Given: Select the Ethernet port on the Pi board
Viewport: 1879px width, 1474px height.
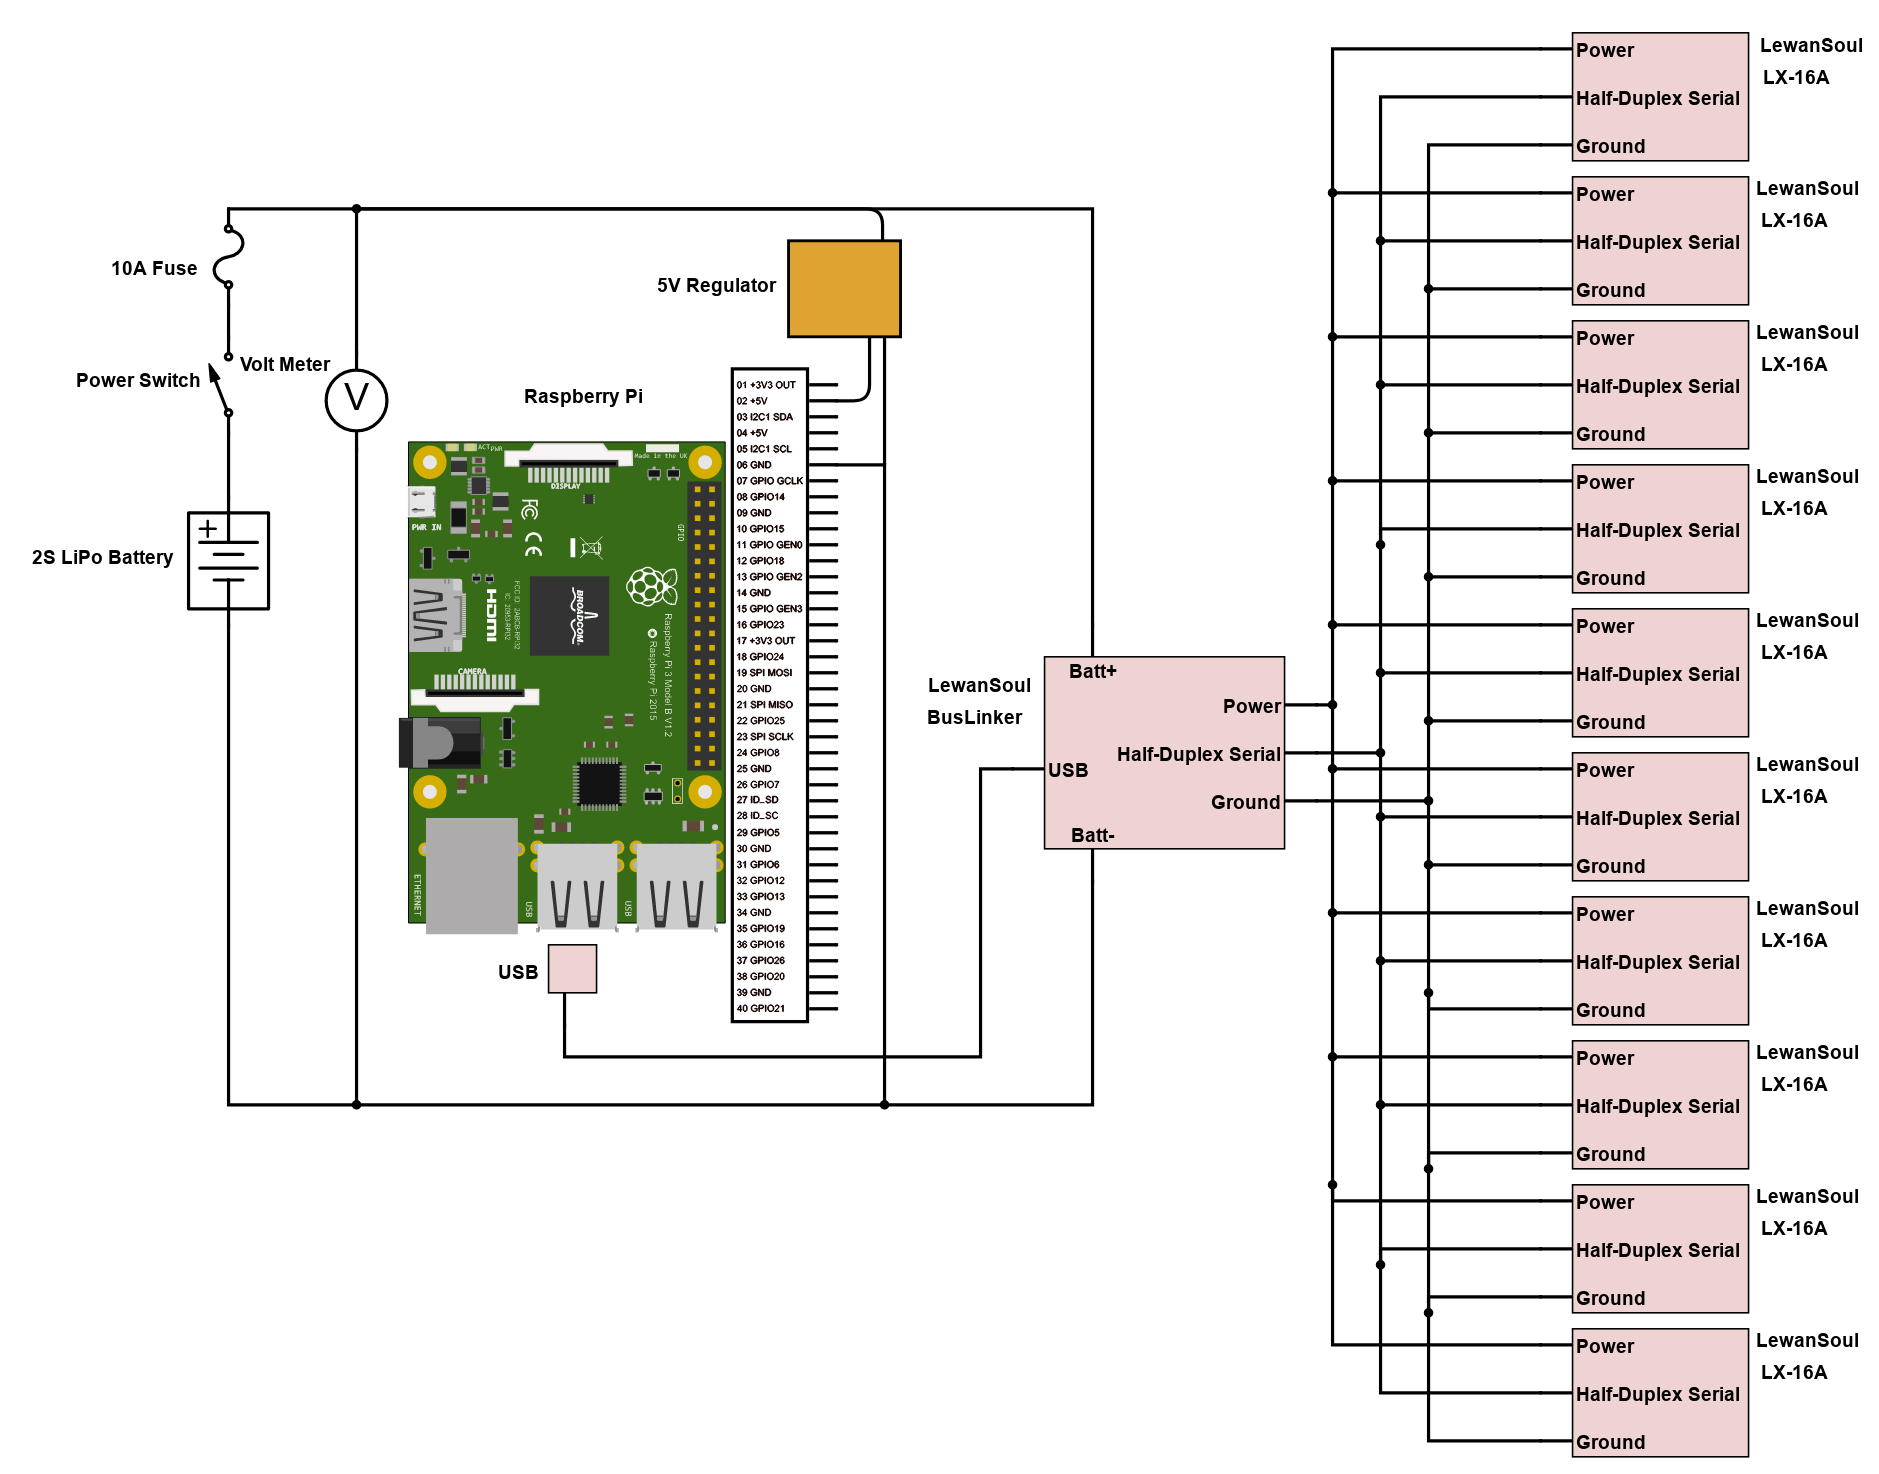Looking at the screenshot, I should (x=472, y=876).
